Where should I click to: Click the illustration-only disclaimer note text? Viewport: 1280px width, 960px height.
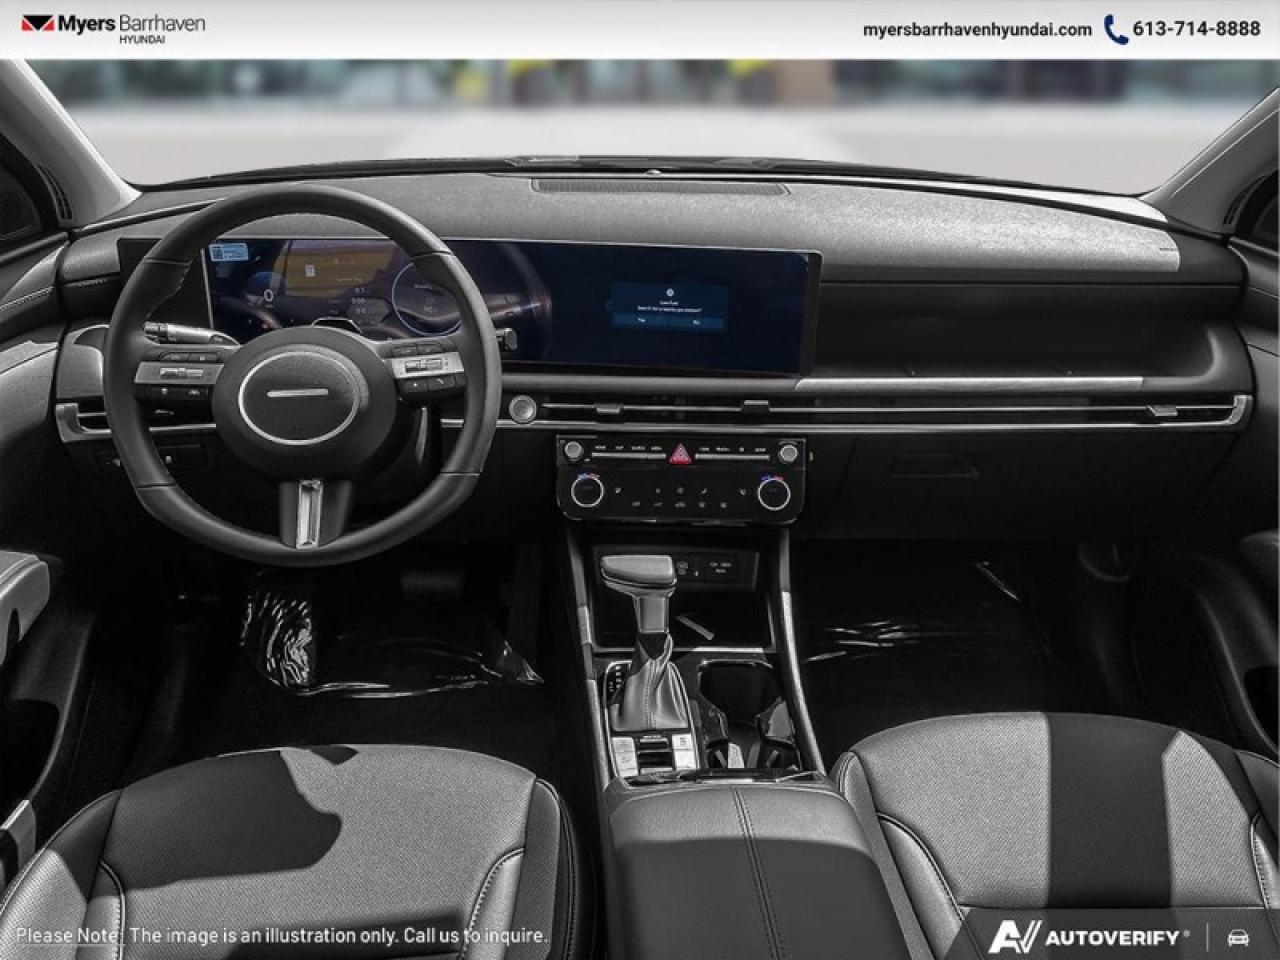[282, 936]
